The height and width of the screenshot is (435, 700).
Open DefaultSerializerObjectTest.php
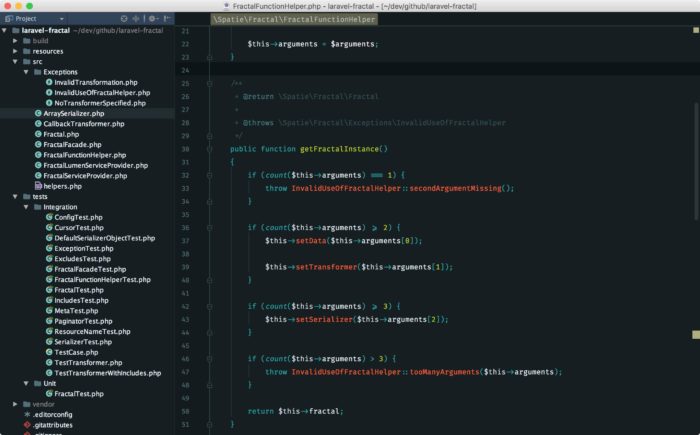[x=104, y=238]
